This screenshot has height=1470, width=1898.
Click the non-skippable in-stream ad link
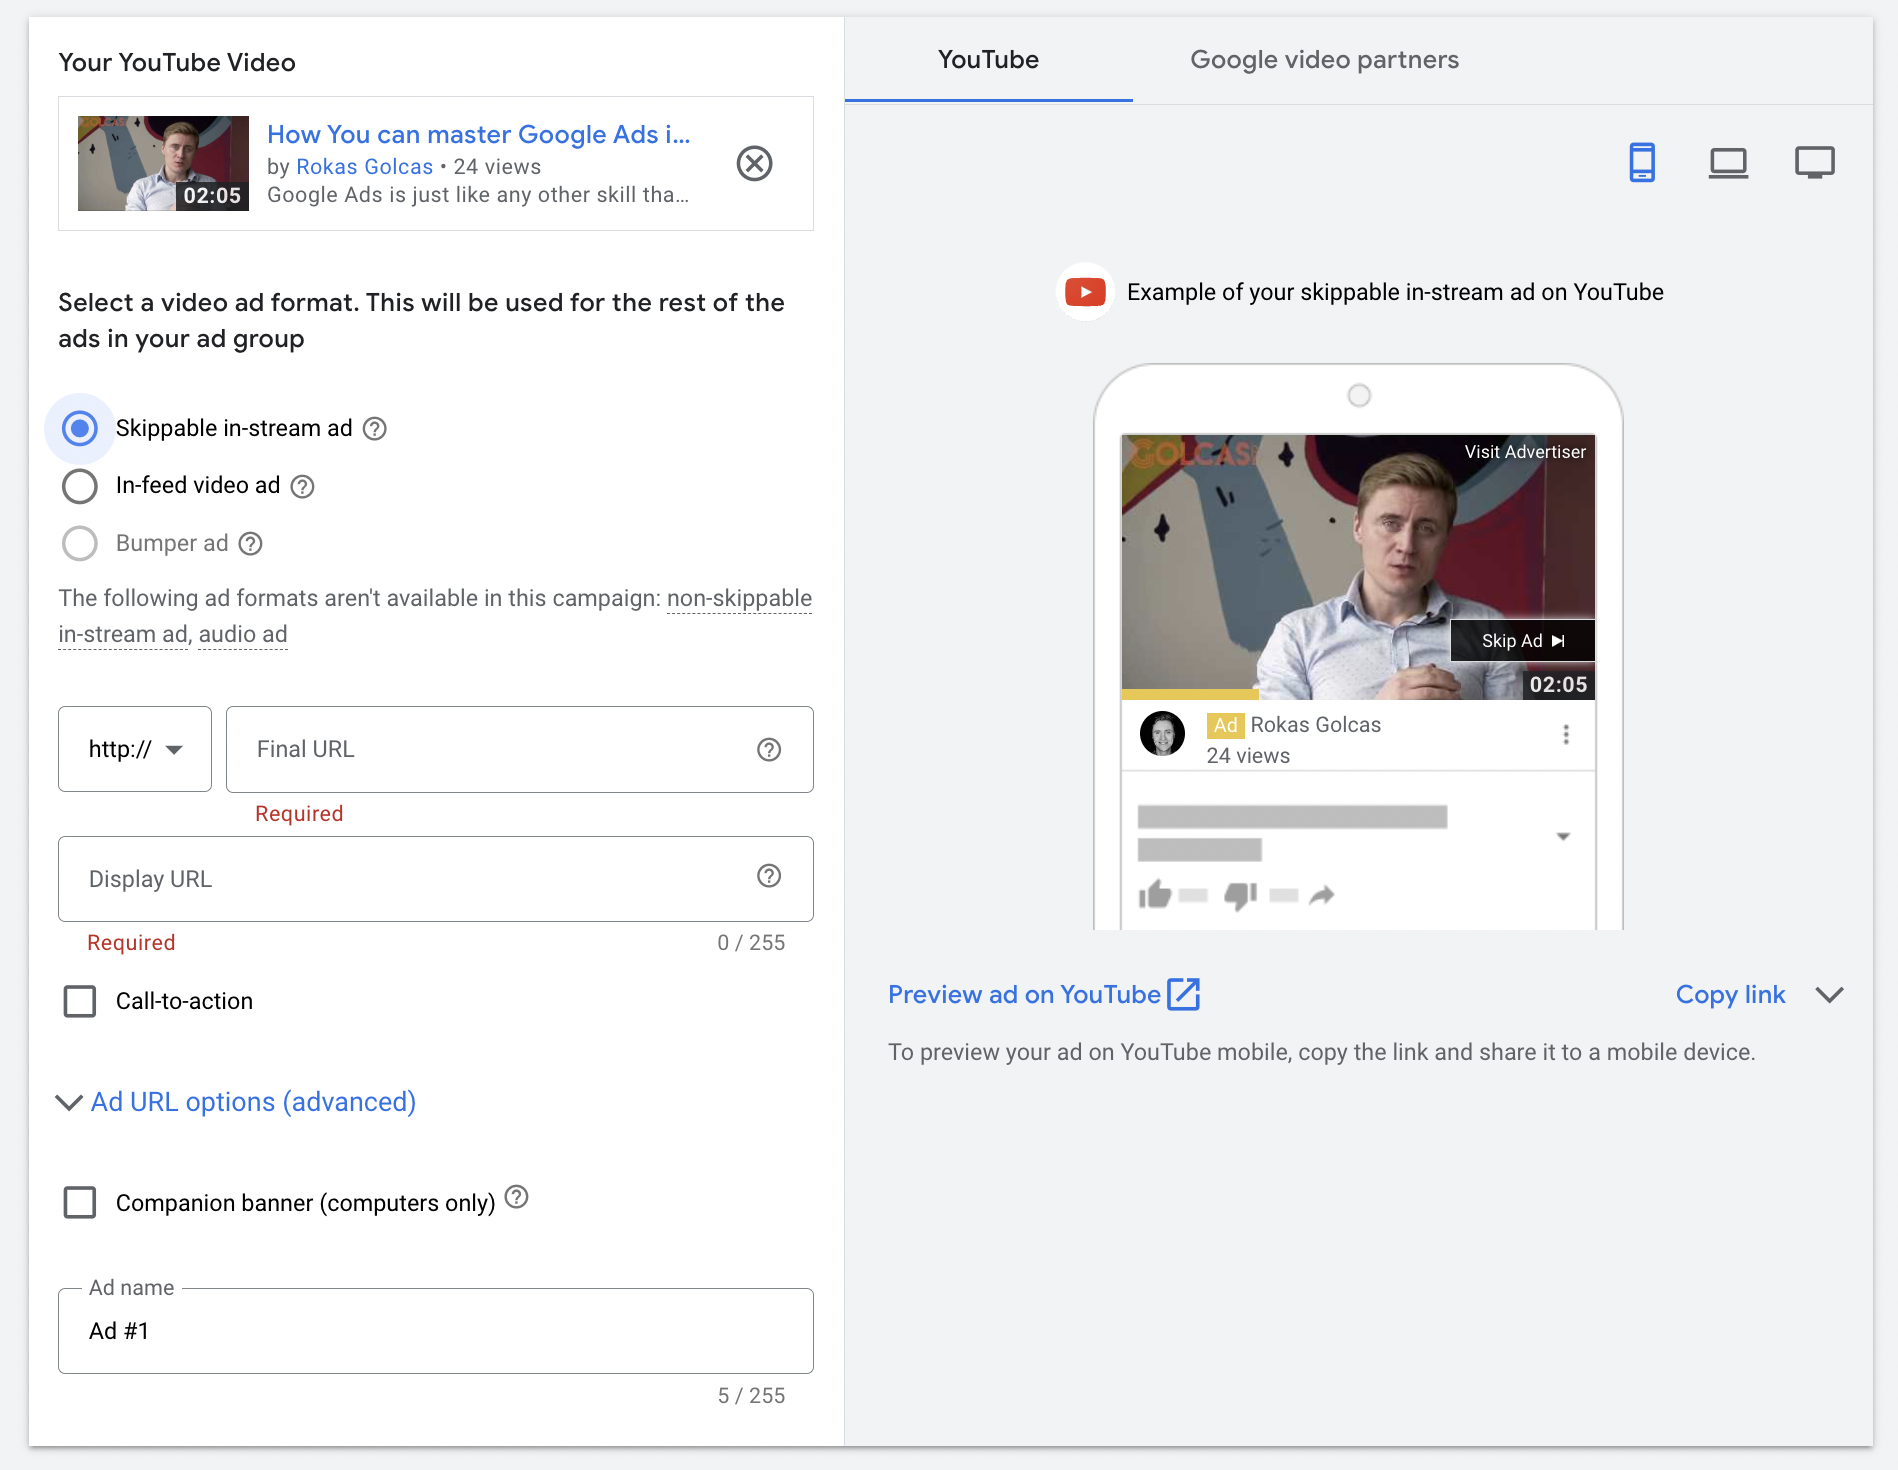click(x=435, y=616)
